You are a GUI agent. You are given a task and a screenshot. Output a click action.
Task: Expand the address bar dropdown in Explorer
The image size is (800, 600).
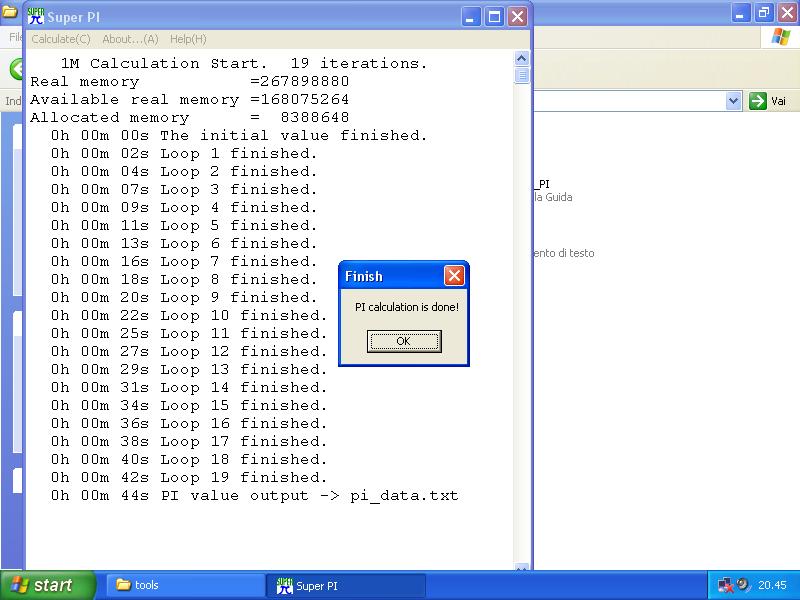click(x=733, y=101)
